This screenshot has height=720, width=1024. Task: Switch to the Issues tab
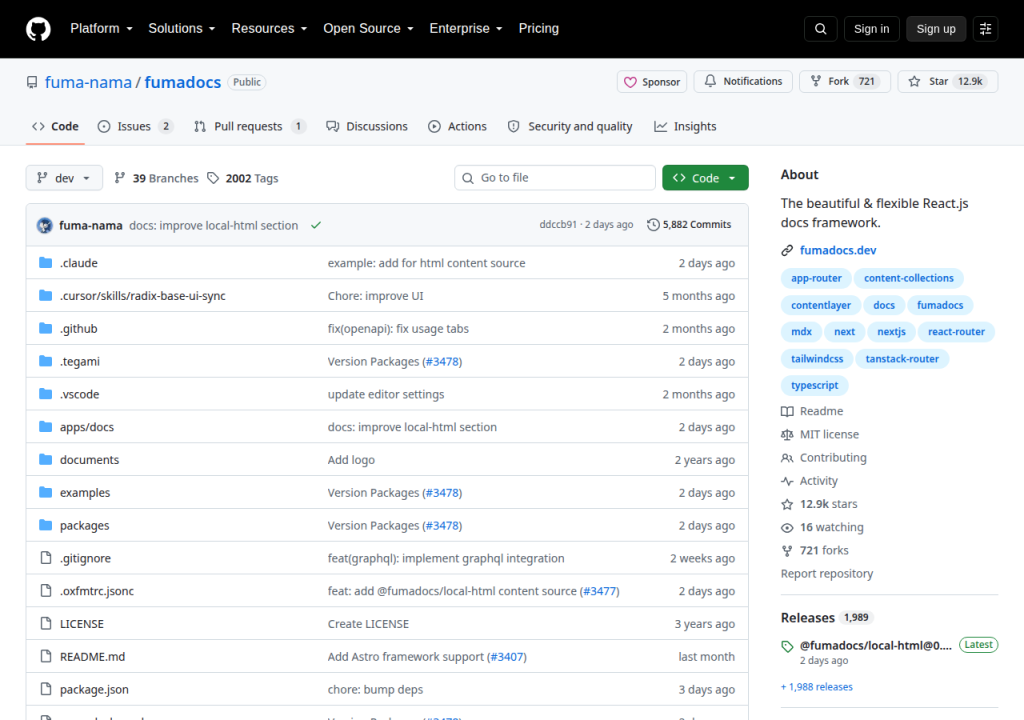[x=135, y=126]
